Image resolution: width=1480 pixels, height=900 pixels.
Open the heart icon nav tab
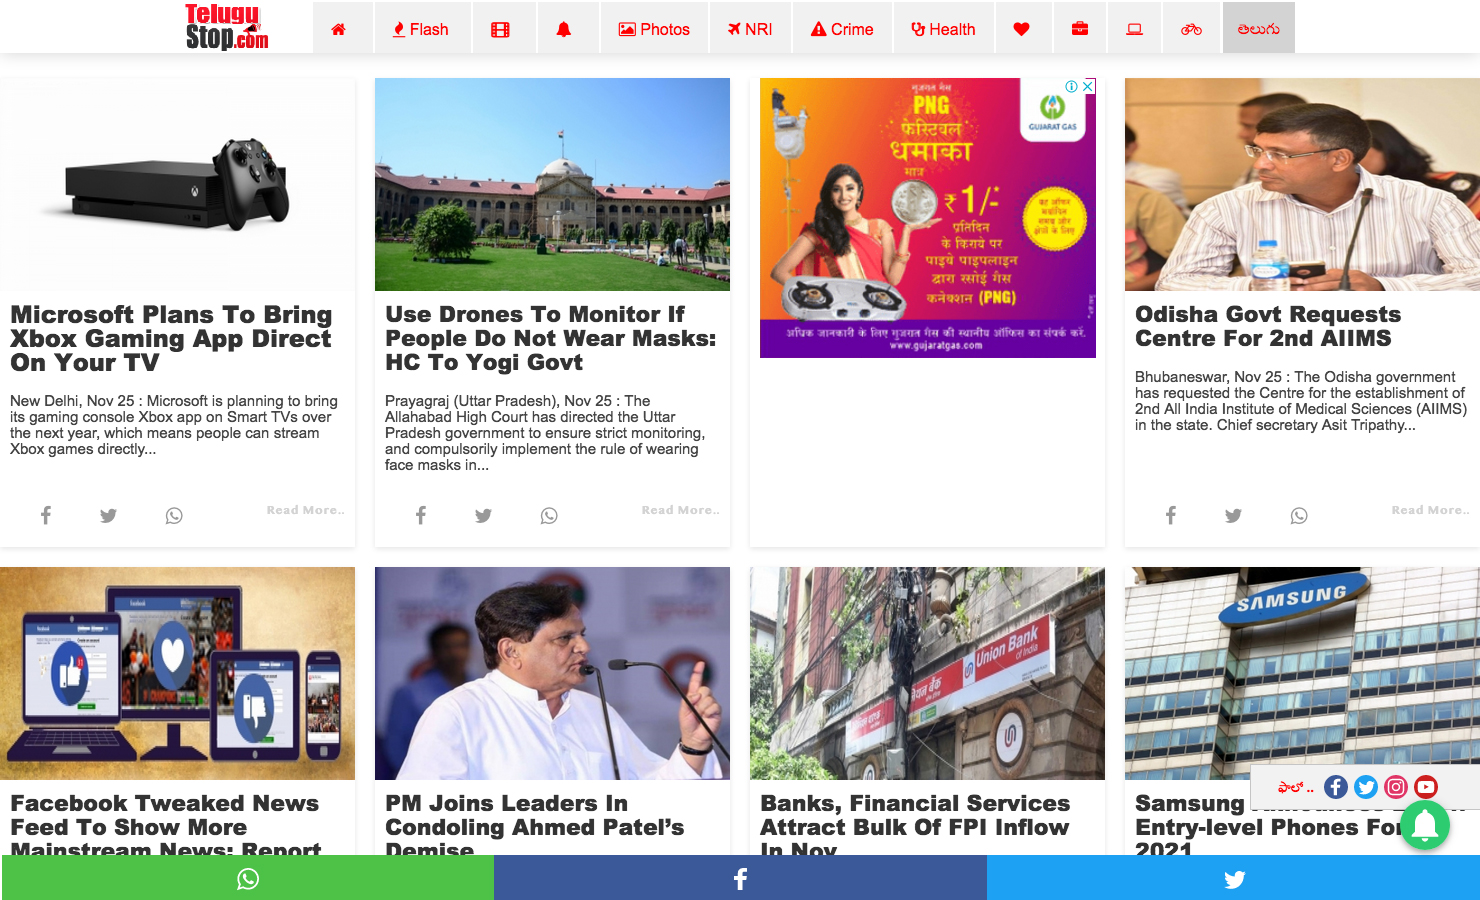[1021, 28]
